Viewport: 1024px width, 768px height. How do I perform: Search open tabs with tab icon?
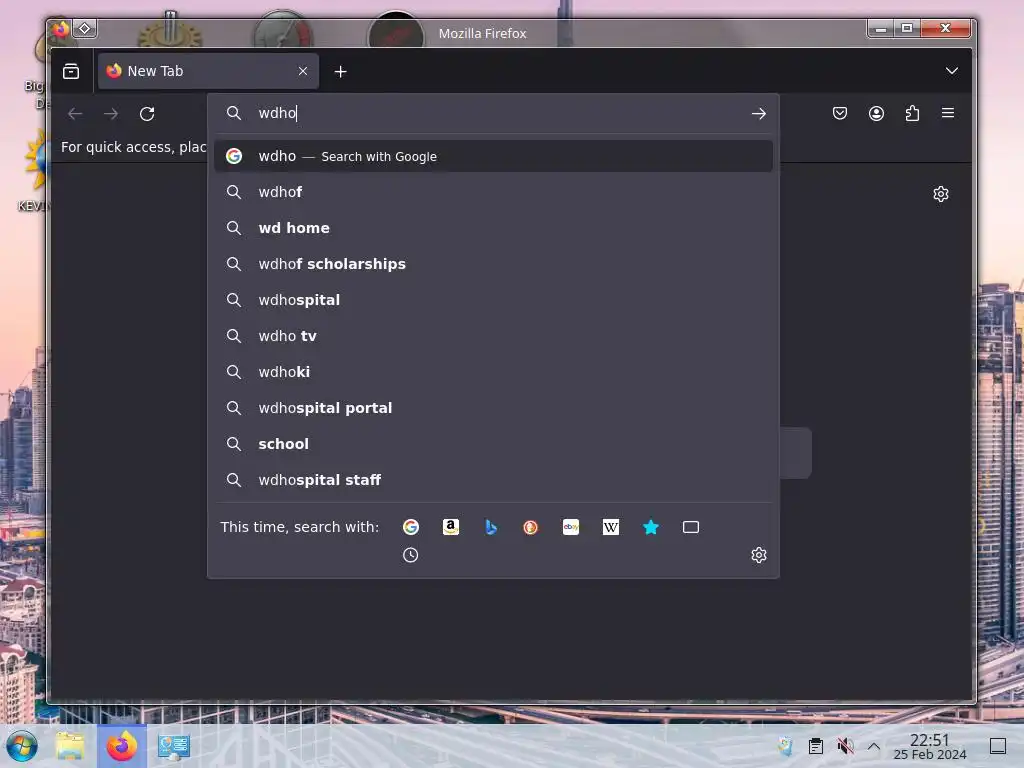point(691,527)
